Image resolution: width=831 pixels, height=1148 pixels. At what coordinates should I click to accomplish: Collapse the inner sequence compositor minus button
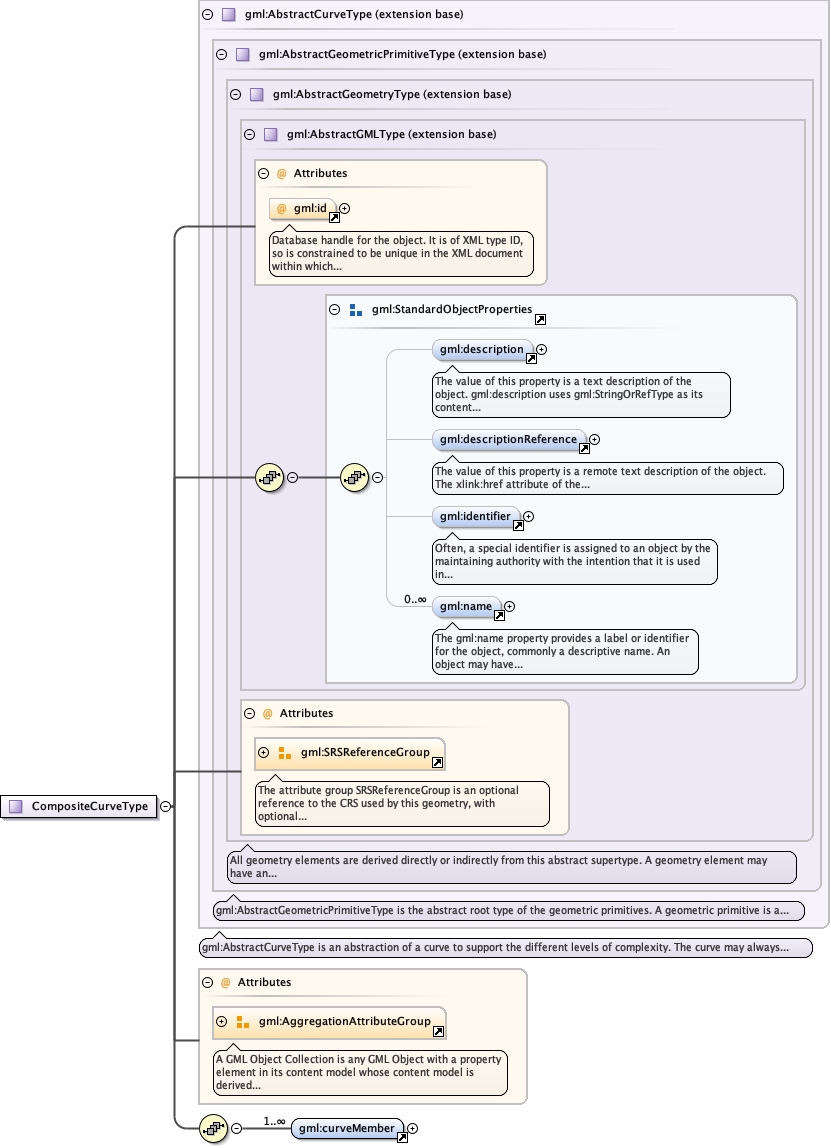tap(378, 478)
